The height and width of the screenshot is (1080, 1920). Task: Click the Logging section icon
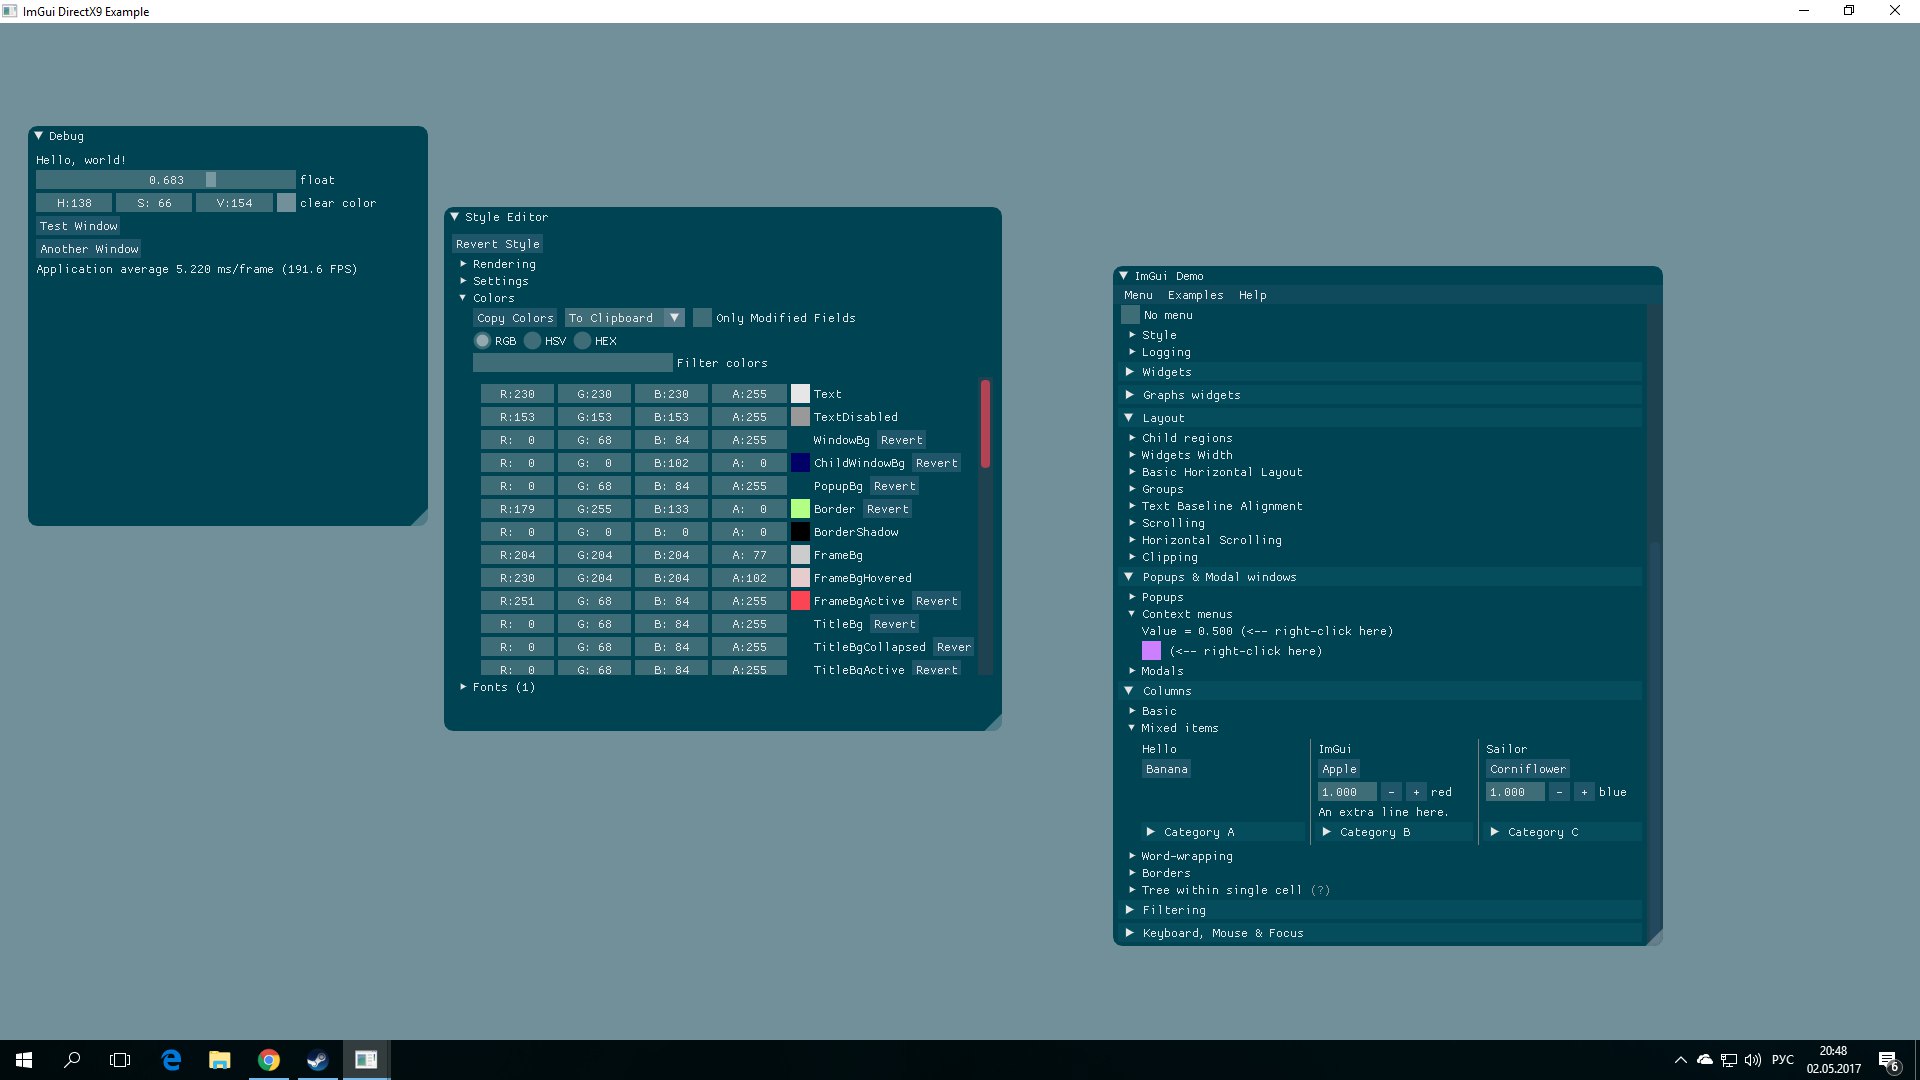coord(1131,352)
